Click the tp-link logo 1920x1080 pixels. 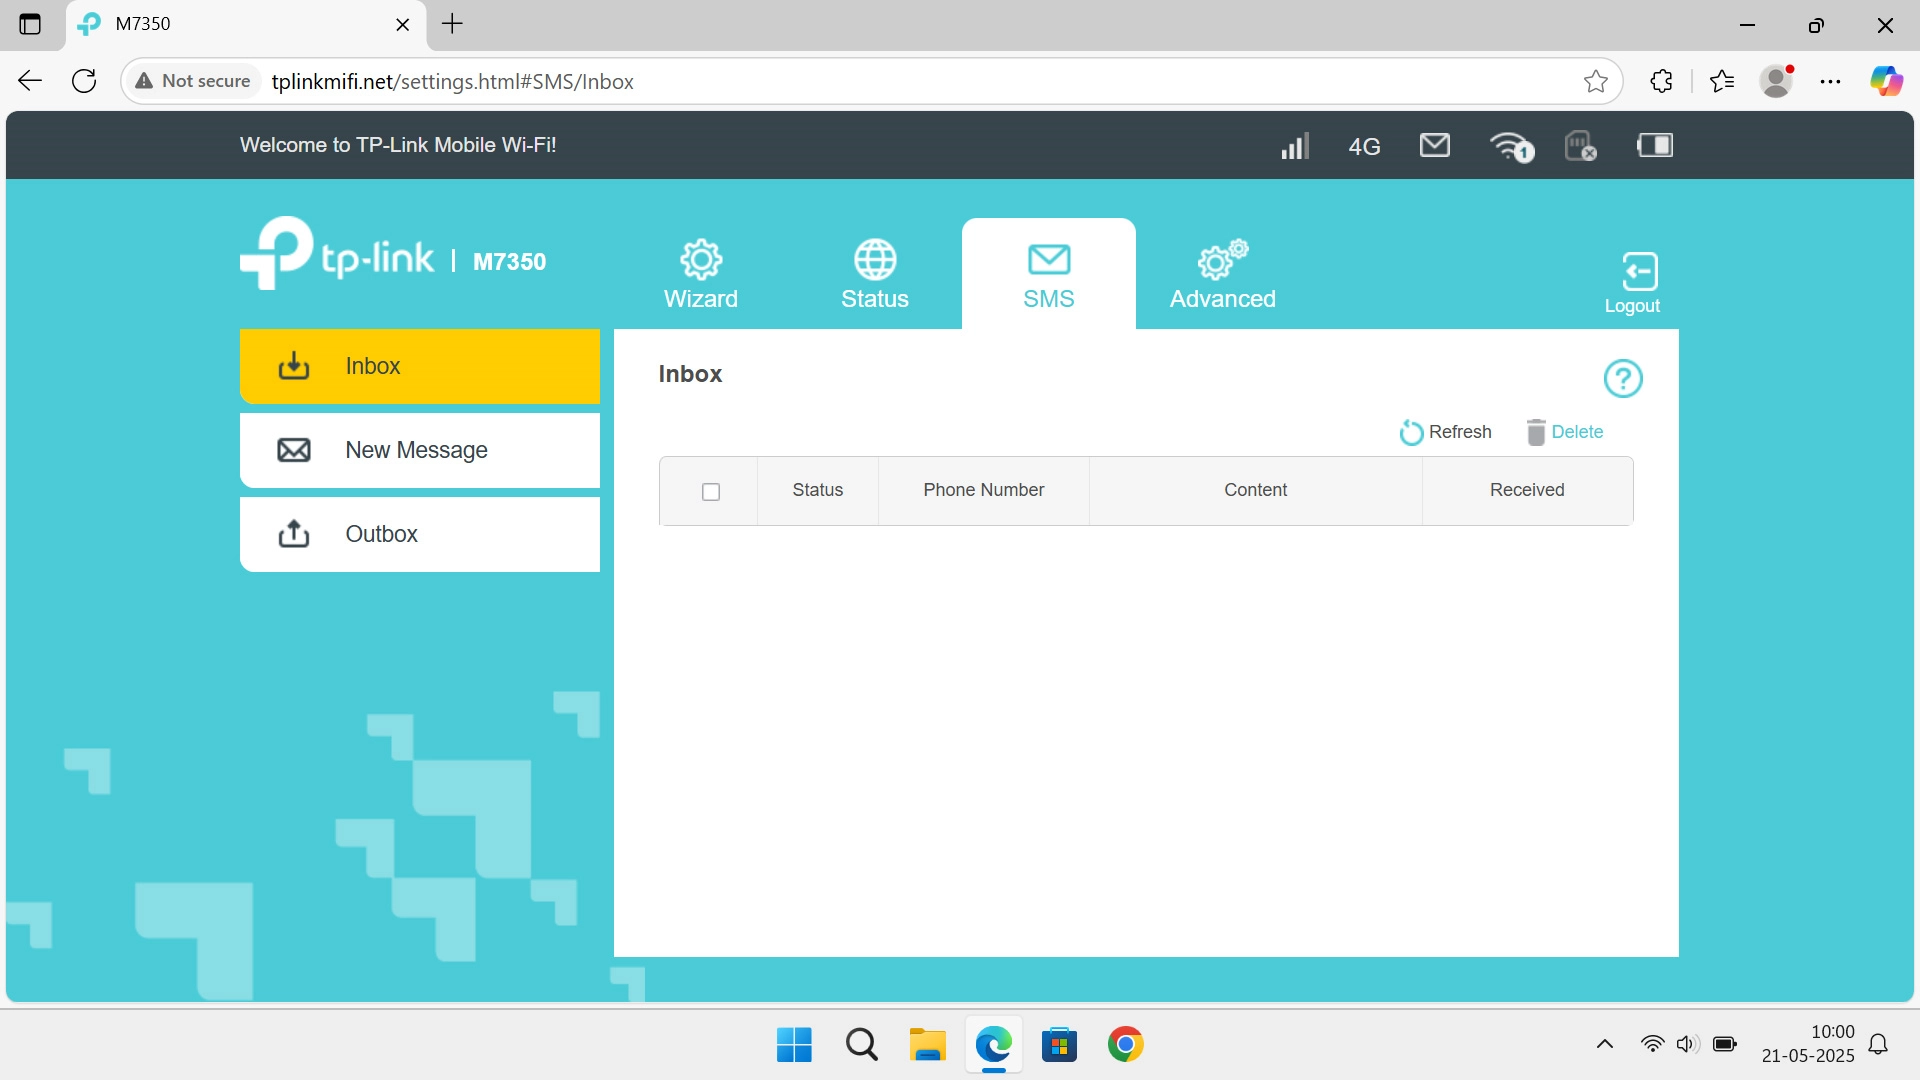(x=337, y=254)
